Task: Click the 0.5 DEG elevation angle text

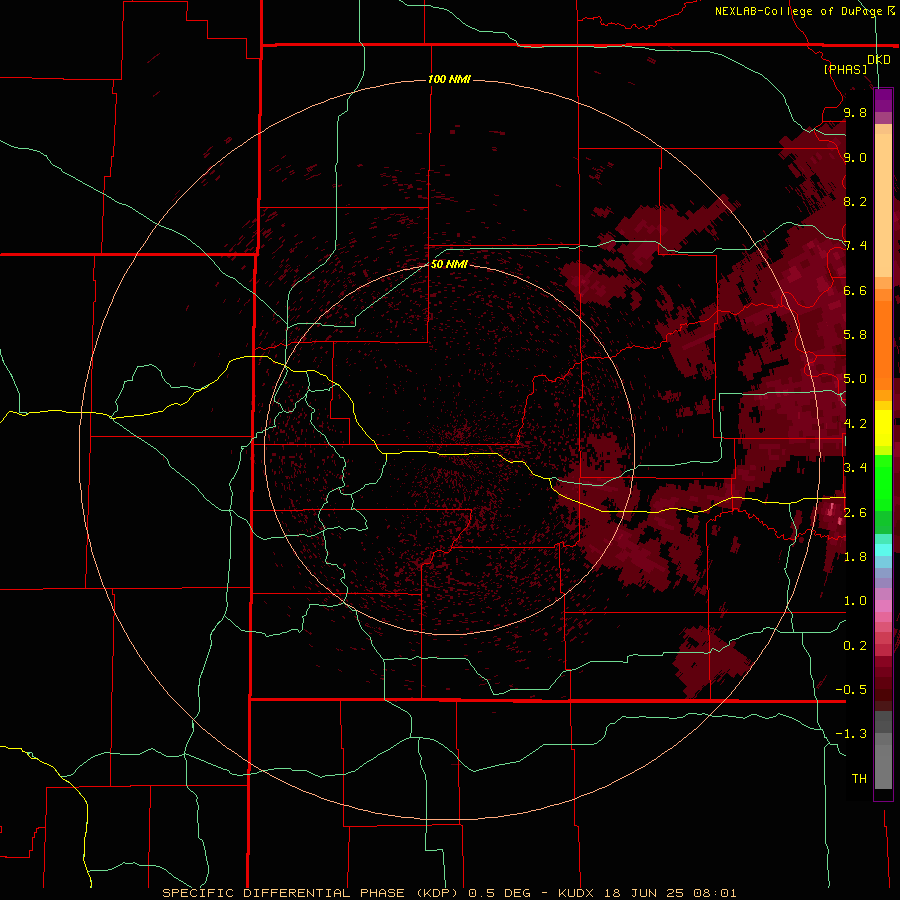Action: (x=501, y=893)
